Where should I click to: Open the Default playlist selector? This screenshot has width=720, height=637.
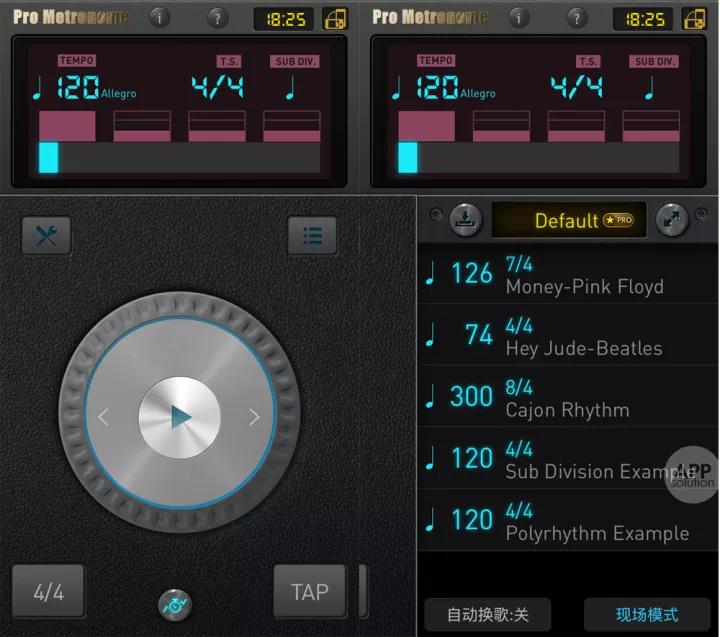(x=569, y=220)
